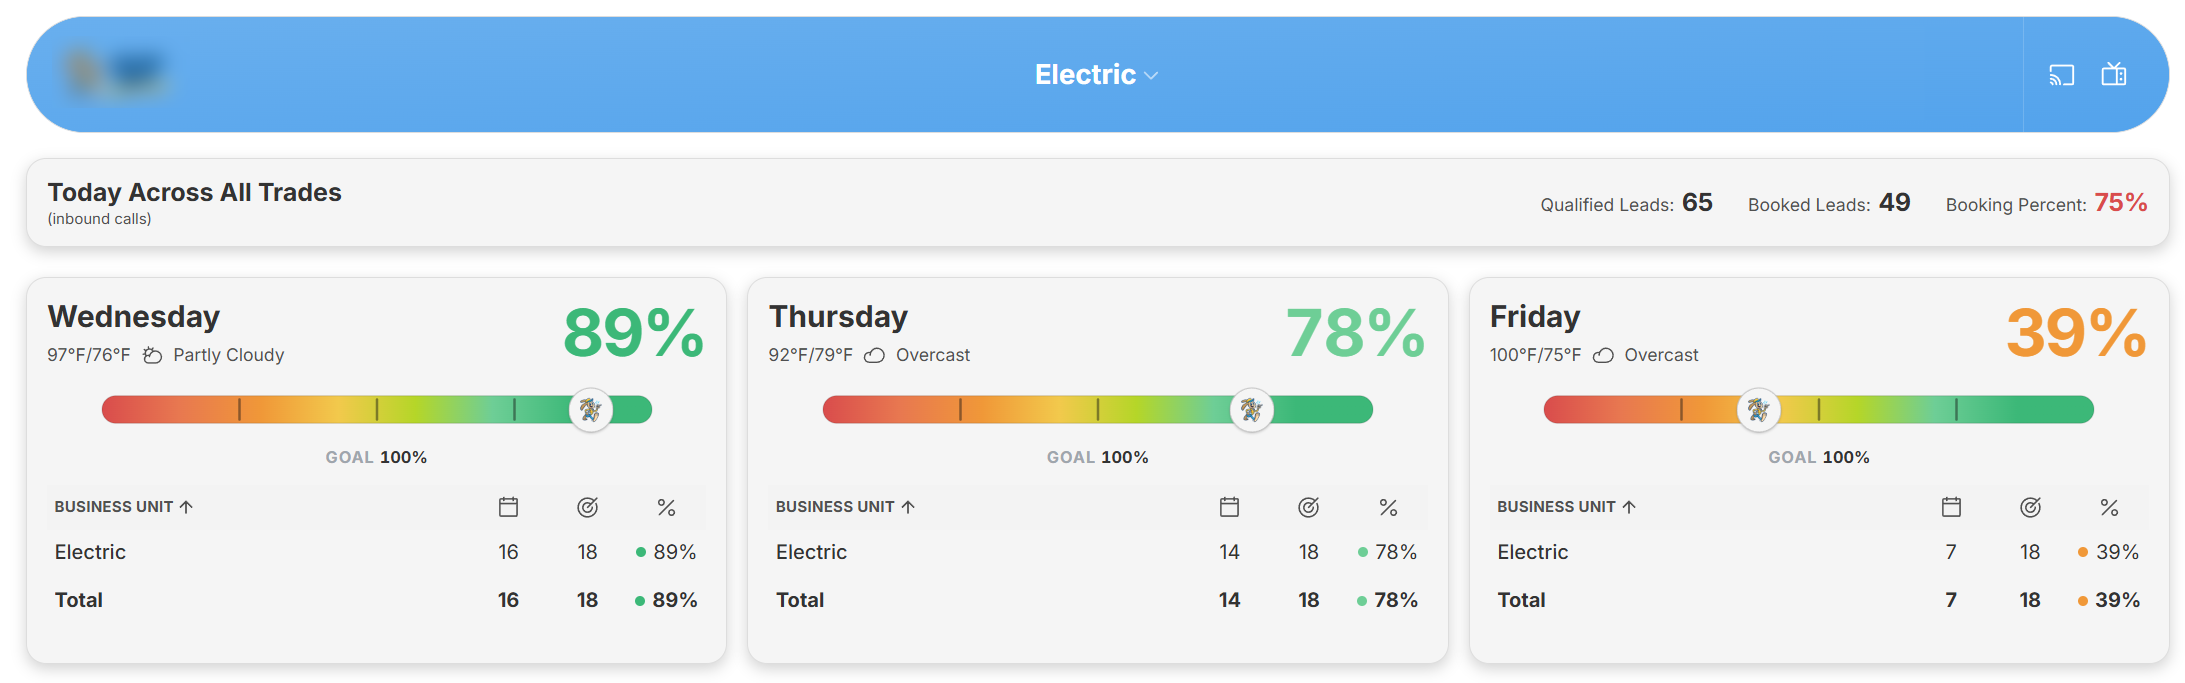Click the Friday card heading
This screenshot has width=2185, height=683.
(1535, 317)
